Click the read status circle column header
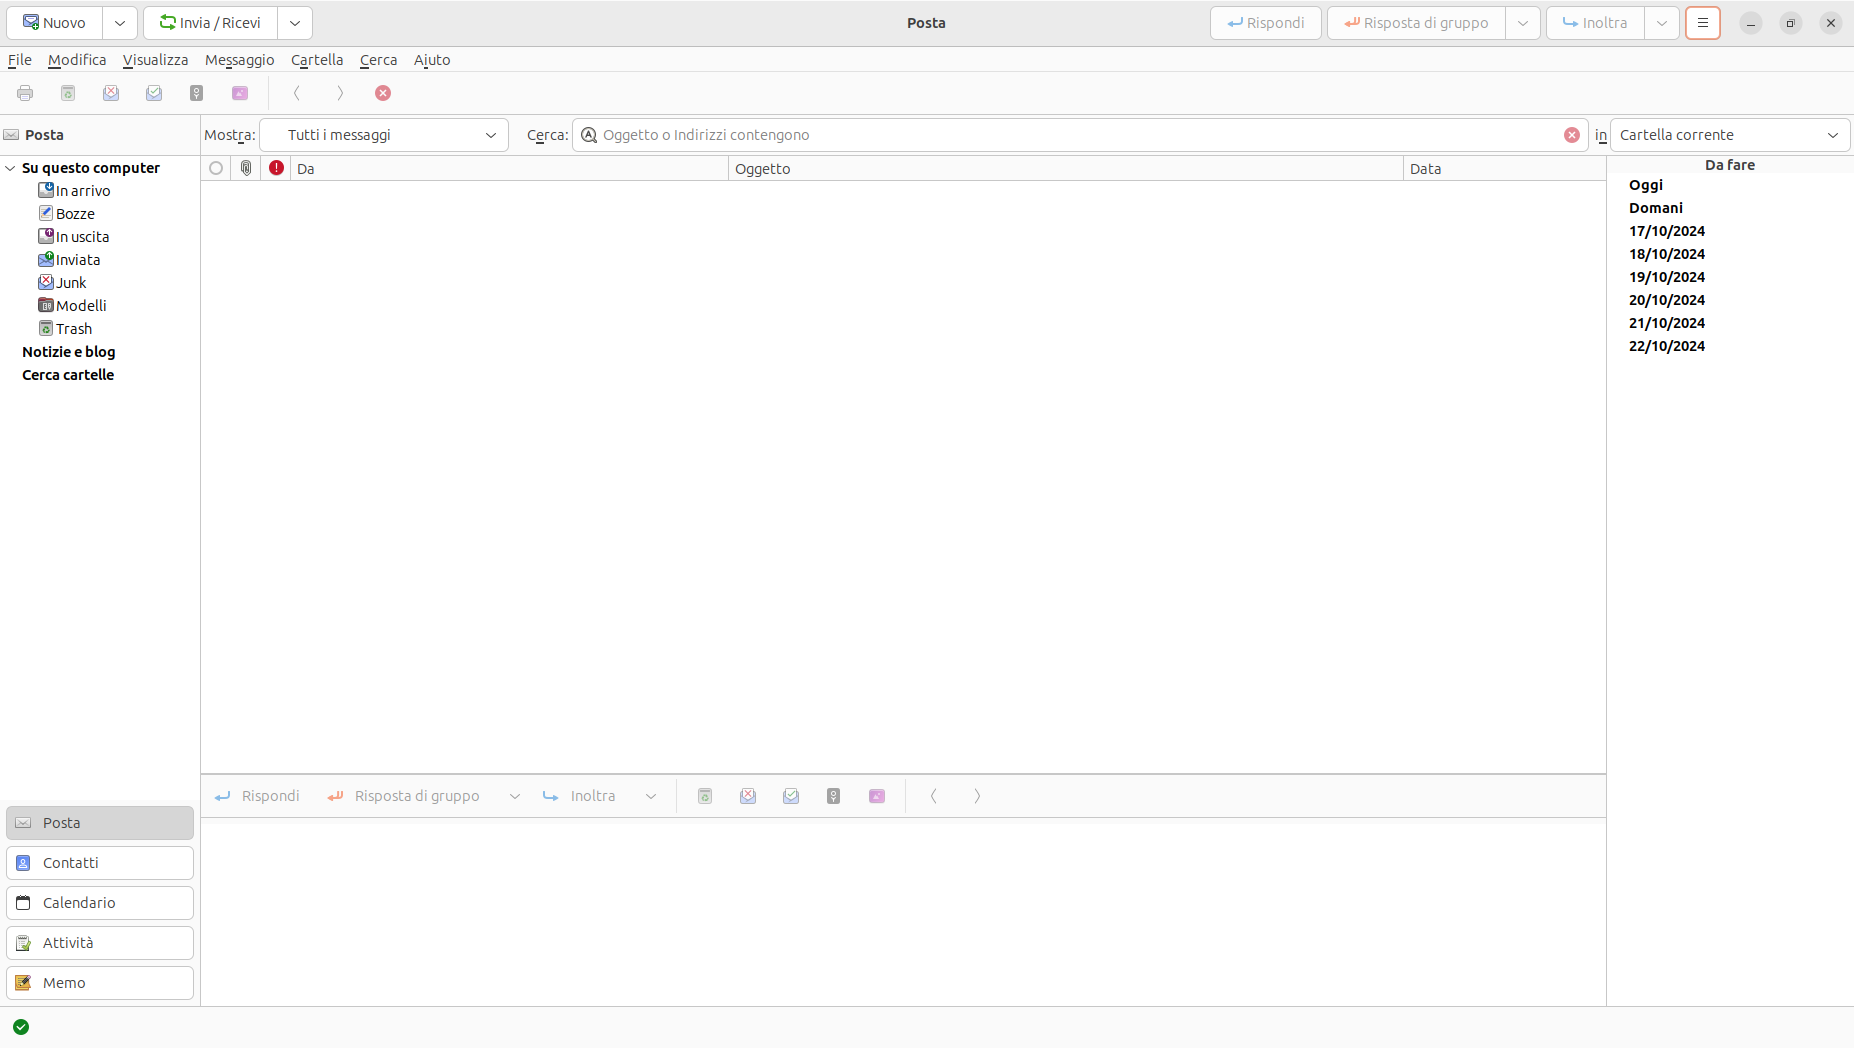Image resolution: width=1854 pixels, height=1048 pixels. 216,168
